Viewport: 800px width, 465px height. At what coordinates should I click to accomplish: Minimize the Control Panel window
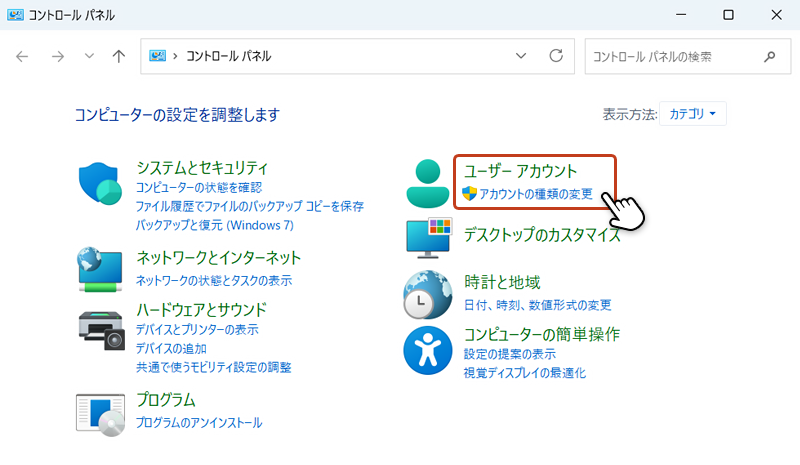[681, 15]
